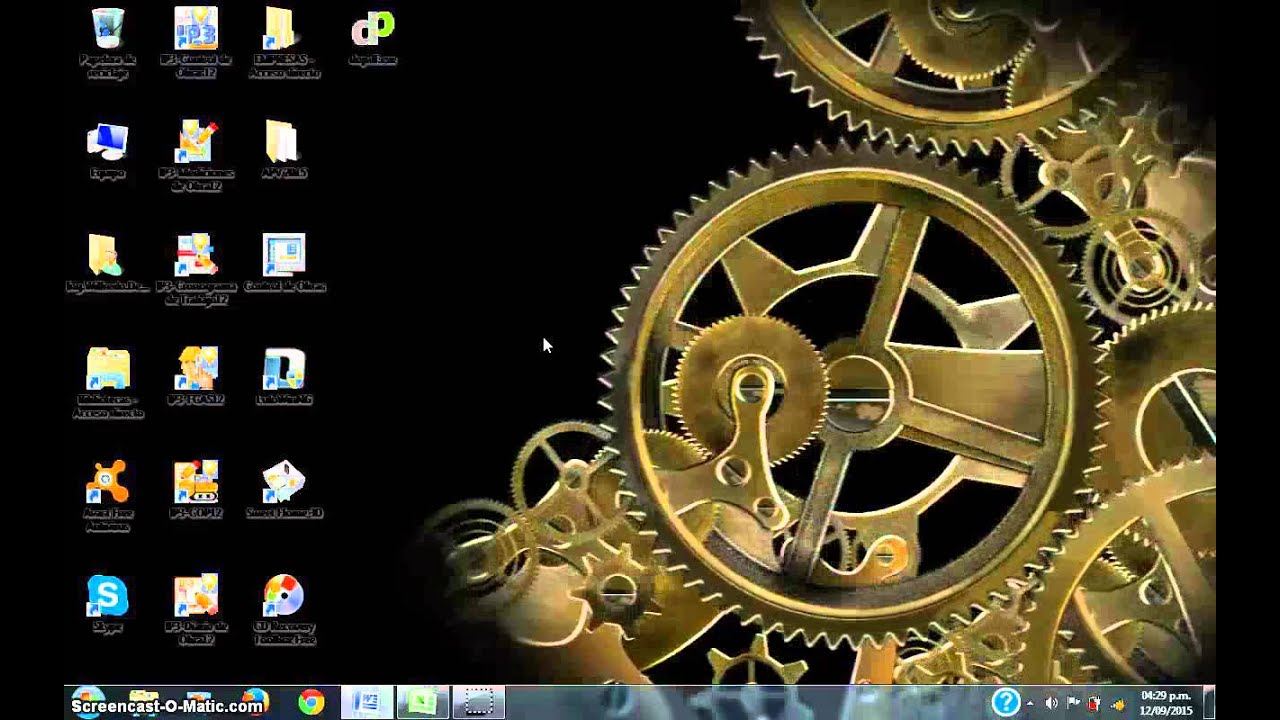
Task: Launch the Control de Obras shortcut
Action: 284,263
